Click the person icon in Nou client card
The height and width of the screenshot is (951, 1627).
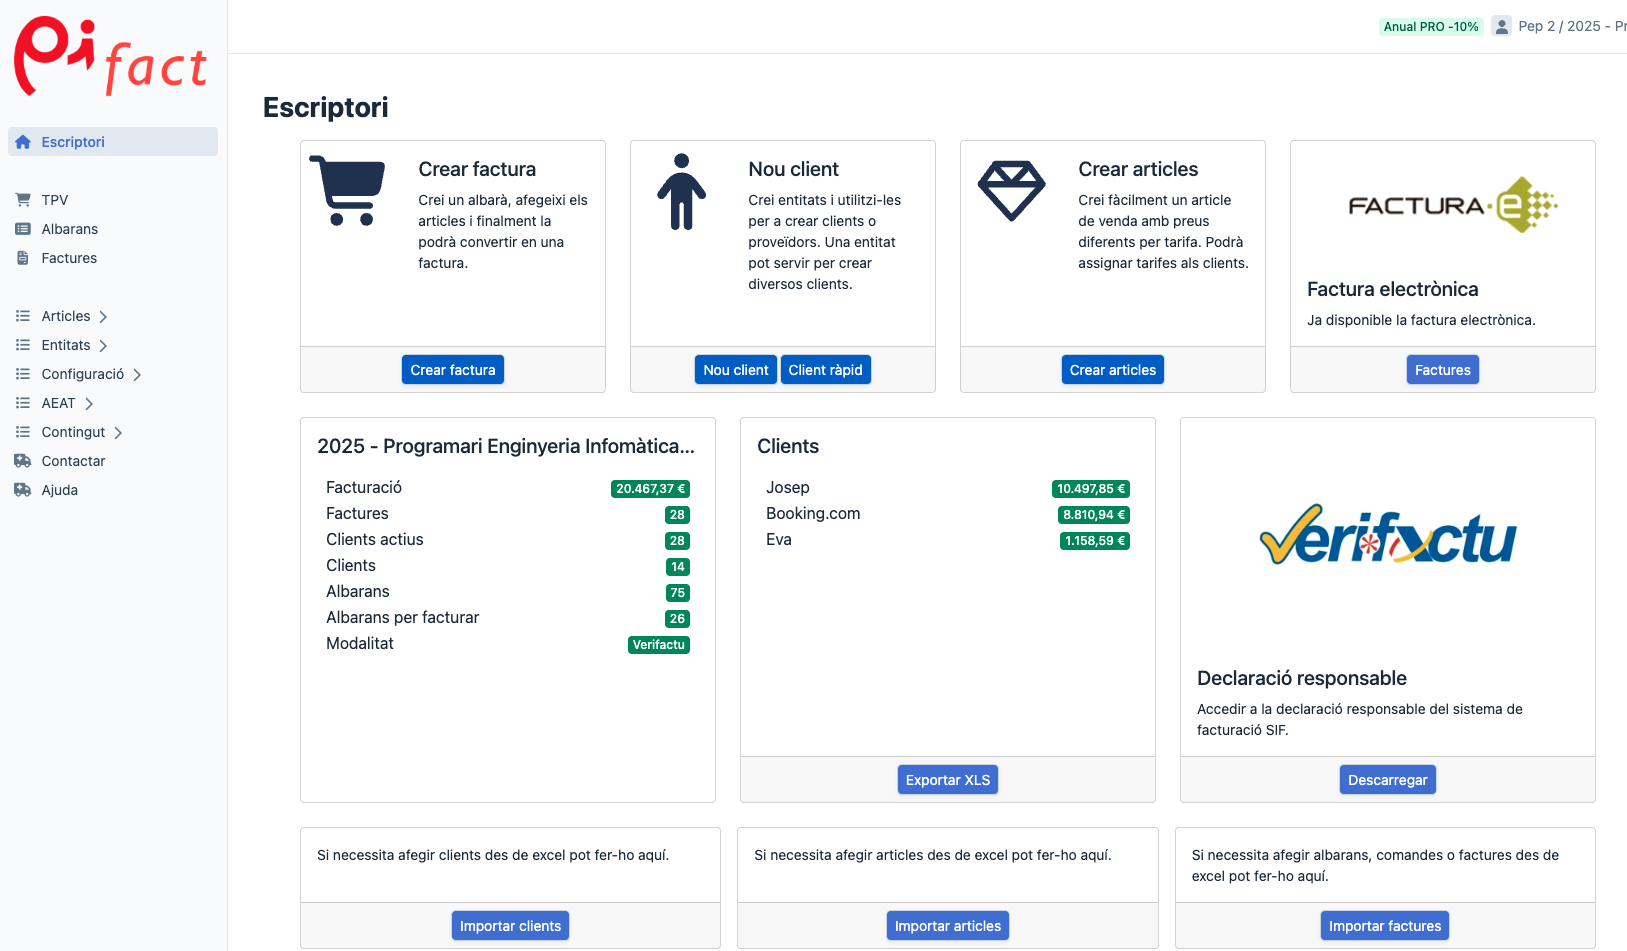(x=681, y=192)
